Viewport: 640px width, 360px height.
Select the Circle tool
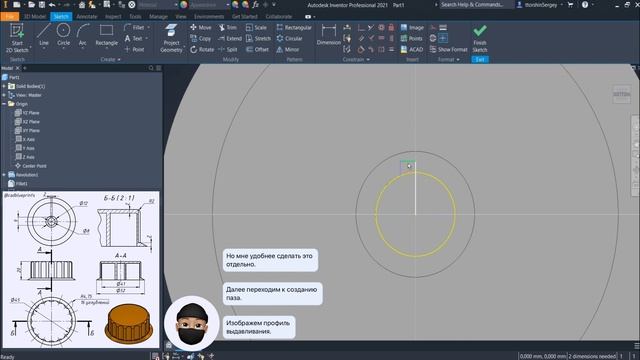[63, 35]
